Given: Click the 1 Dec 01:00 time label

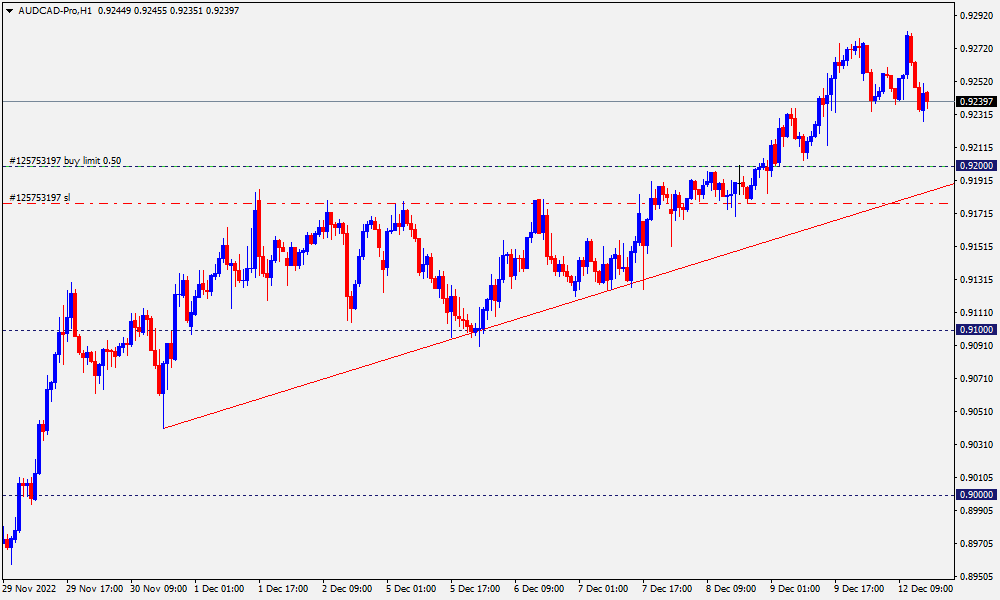Looking at the screenshot, I should coord(219,589).
